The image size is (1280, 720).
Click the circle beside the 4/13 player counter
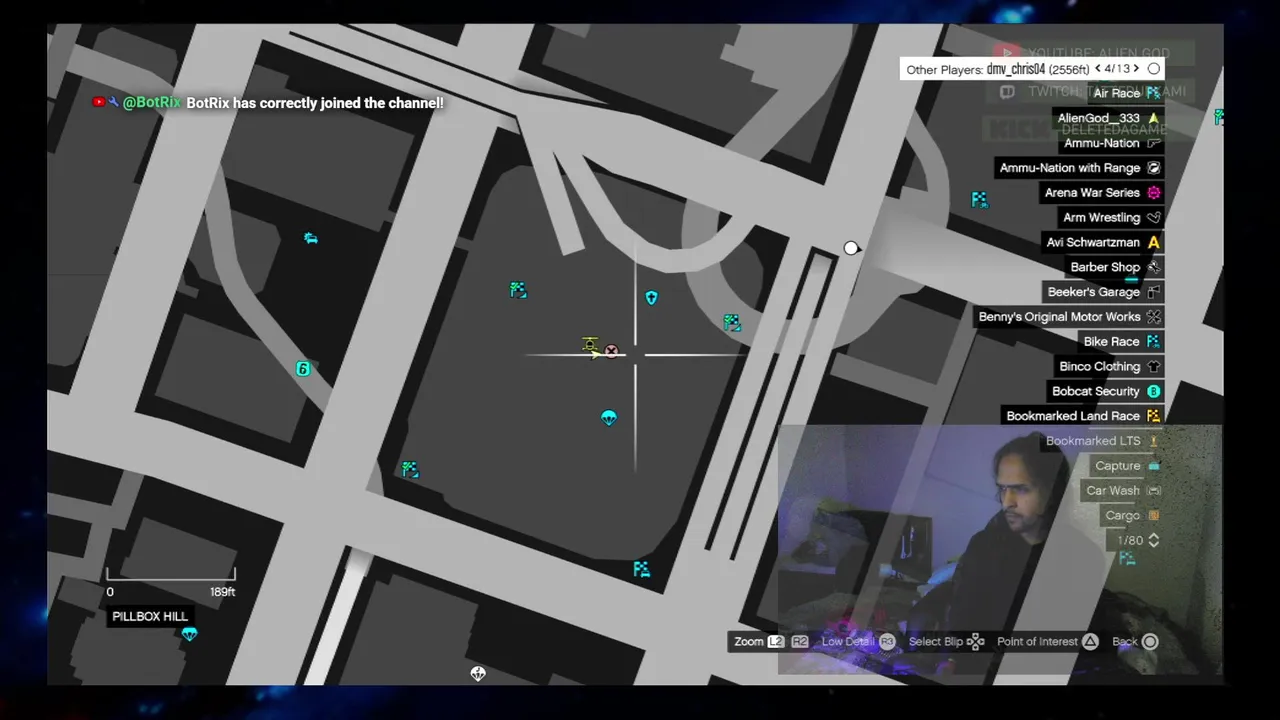[1154, 69]
